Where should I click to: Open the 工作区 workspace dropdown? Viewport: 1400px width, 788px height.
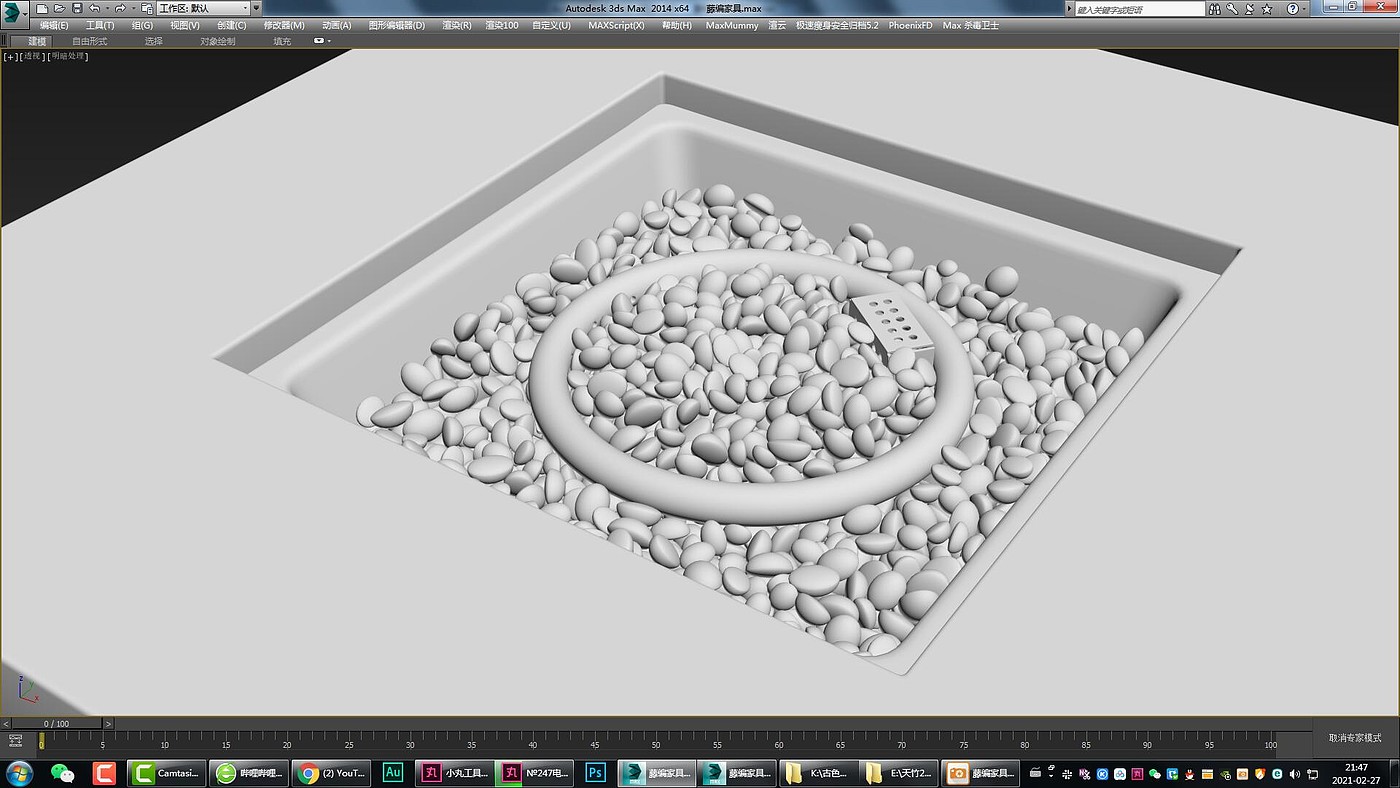[x=203, y=8]
